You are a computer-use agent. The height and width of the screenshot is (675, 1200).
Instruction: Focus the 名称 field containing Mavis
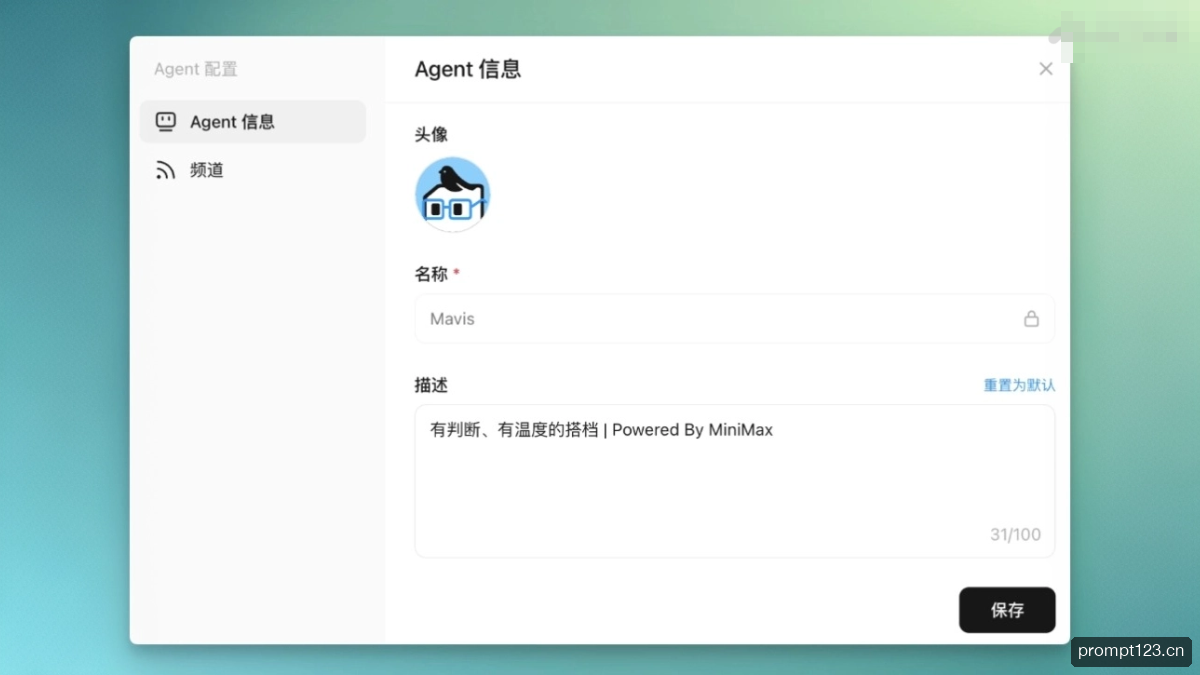coord(735,319)
